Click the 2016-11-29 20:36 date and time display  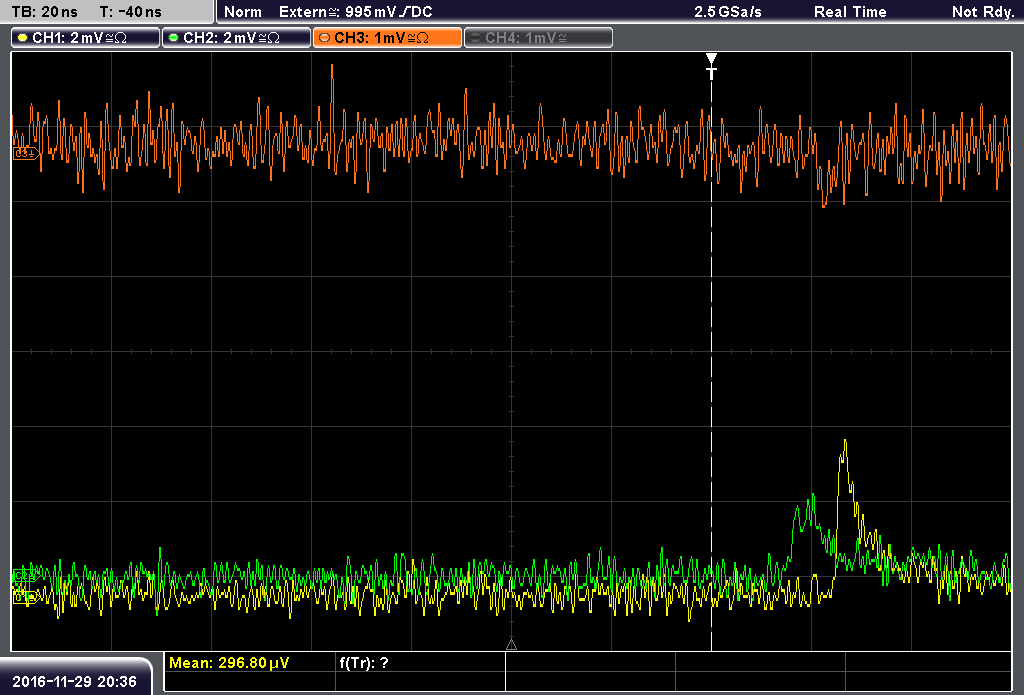pos(74,682)
